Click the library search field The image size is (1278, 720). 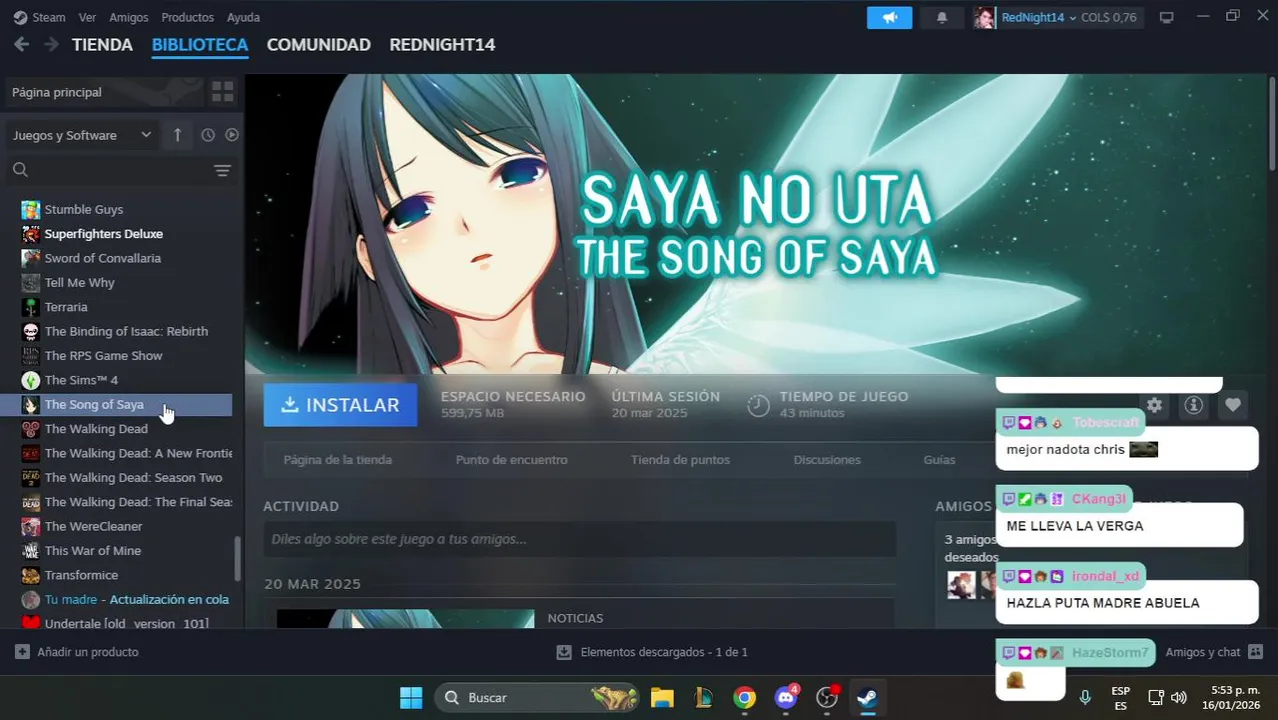(x=106, y=170)
